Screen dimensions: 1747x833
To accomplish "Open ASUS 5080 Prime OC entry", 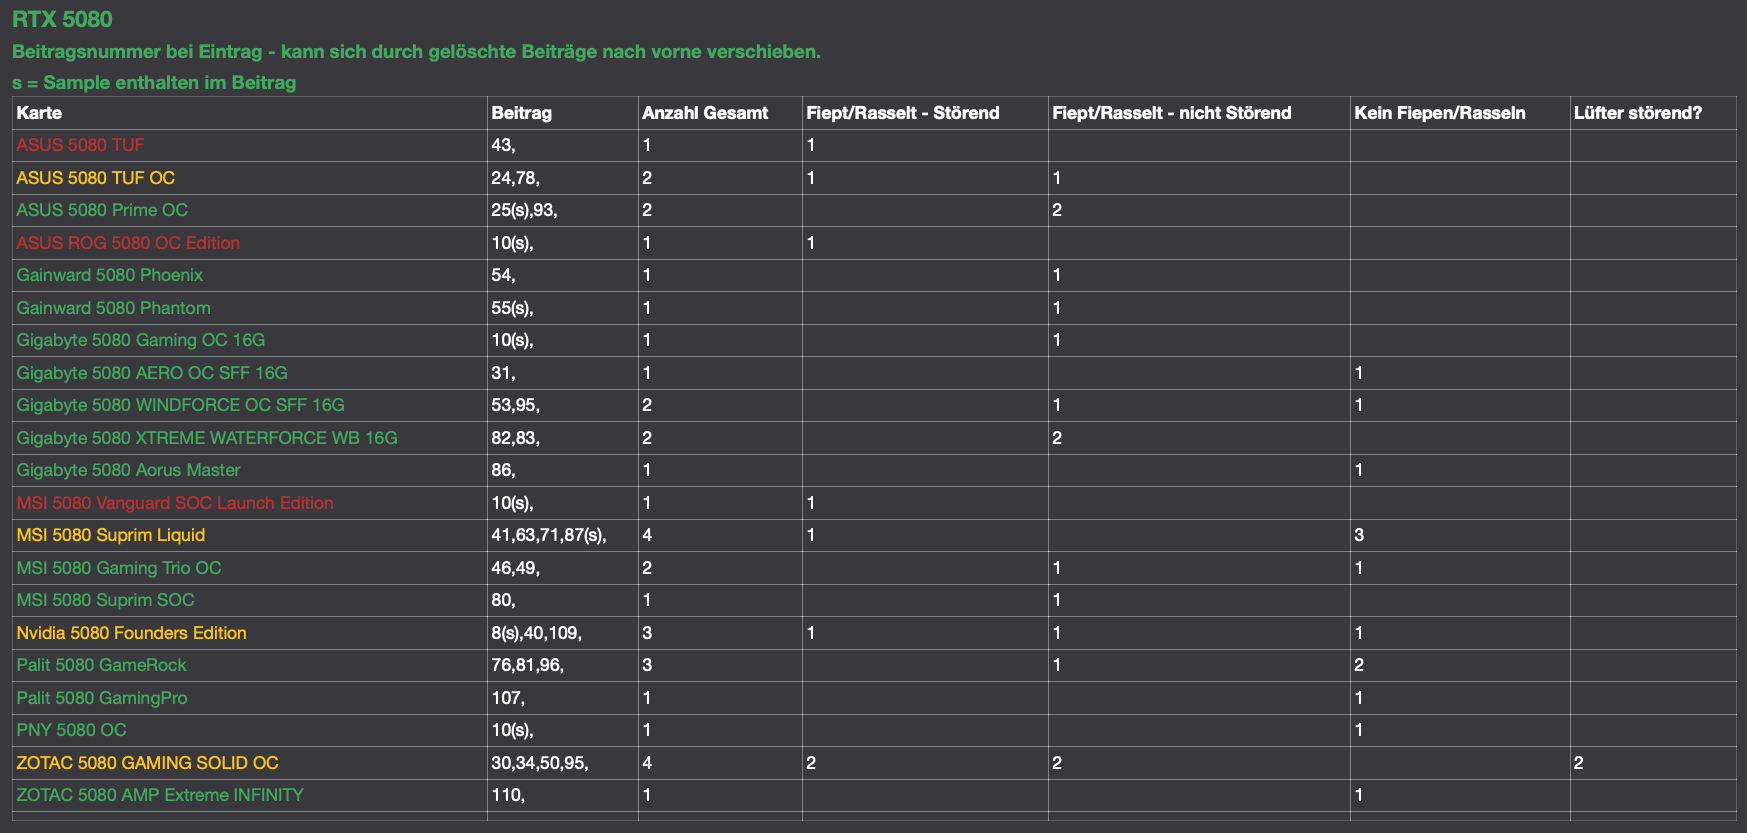I will coord(102,210).
